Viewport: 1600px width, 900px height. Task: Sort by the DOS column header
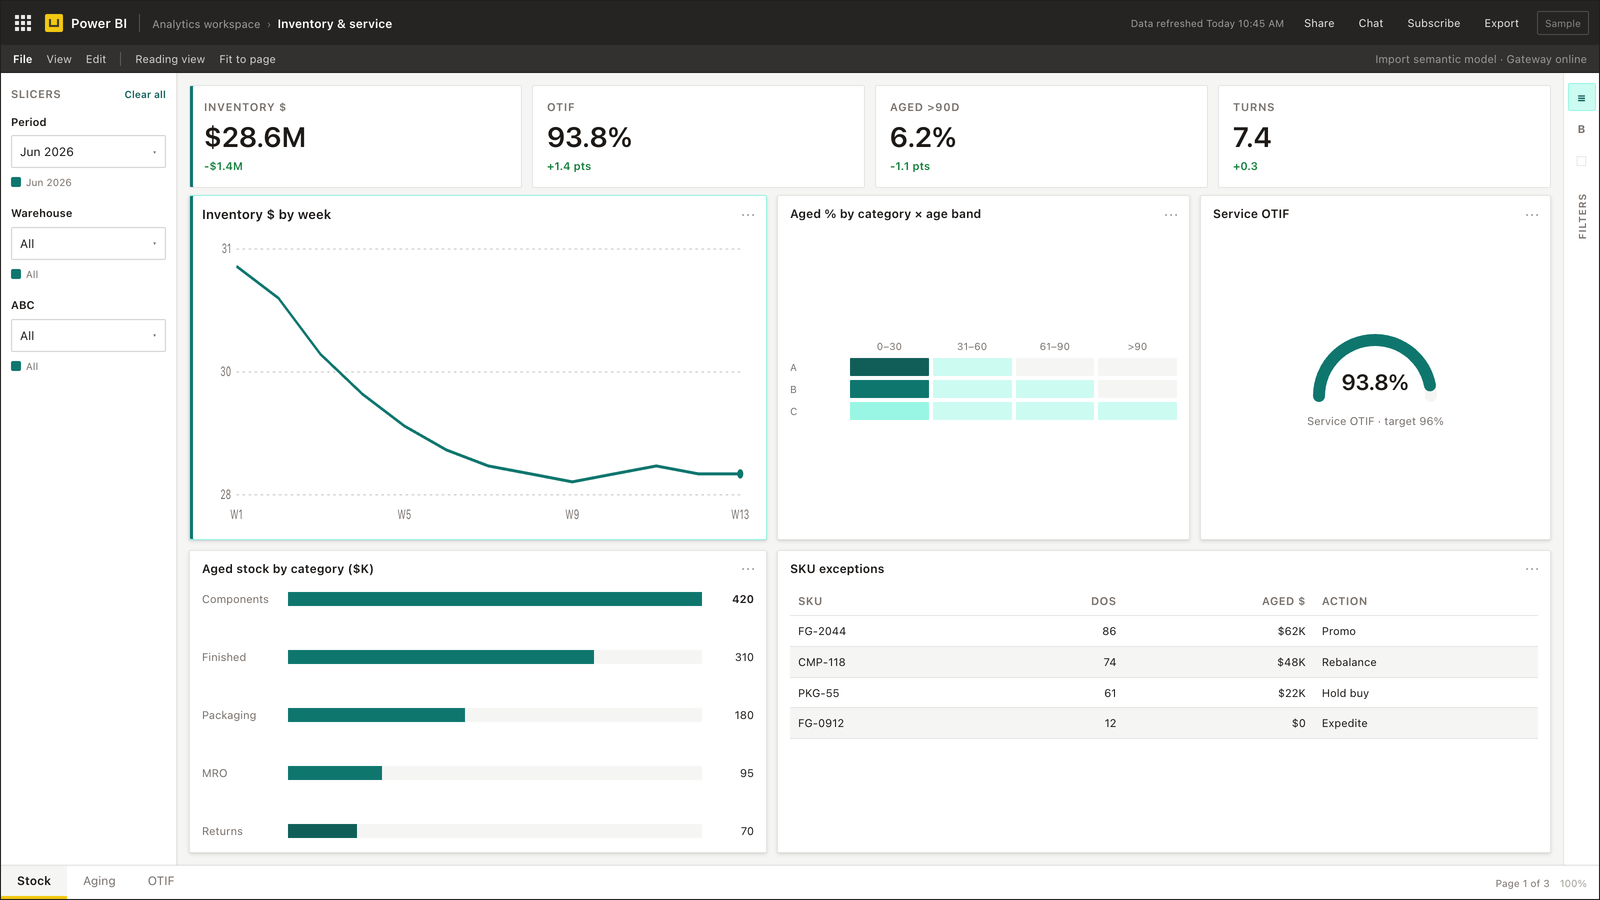1103,601
